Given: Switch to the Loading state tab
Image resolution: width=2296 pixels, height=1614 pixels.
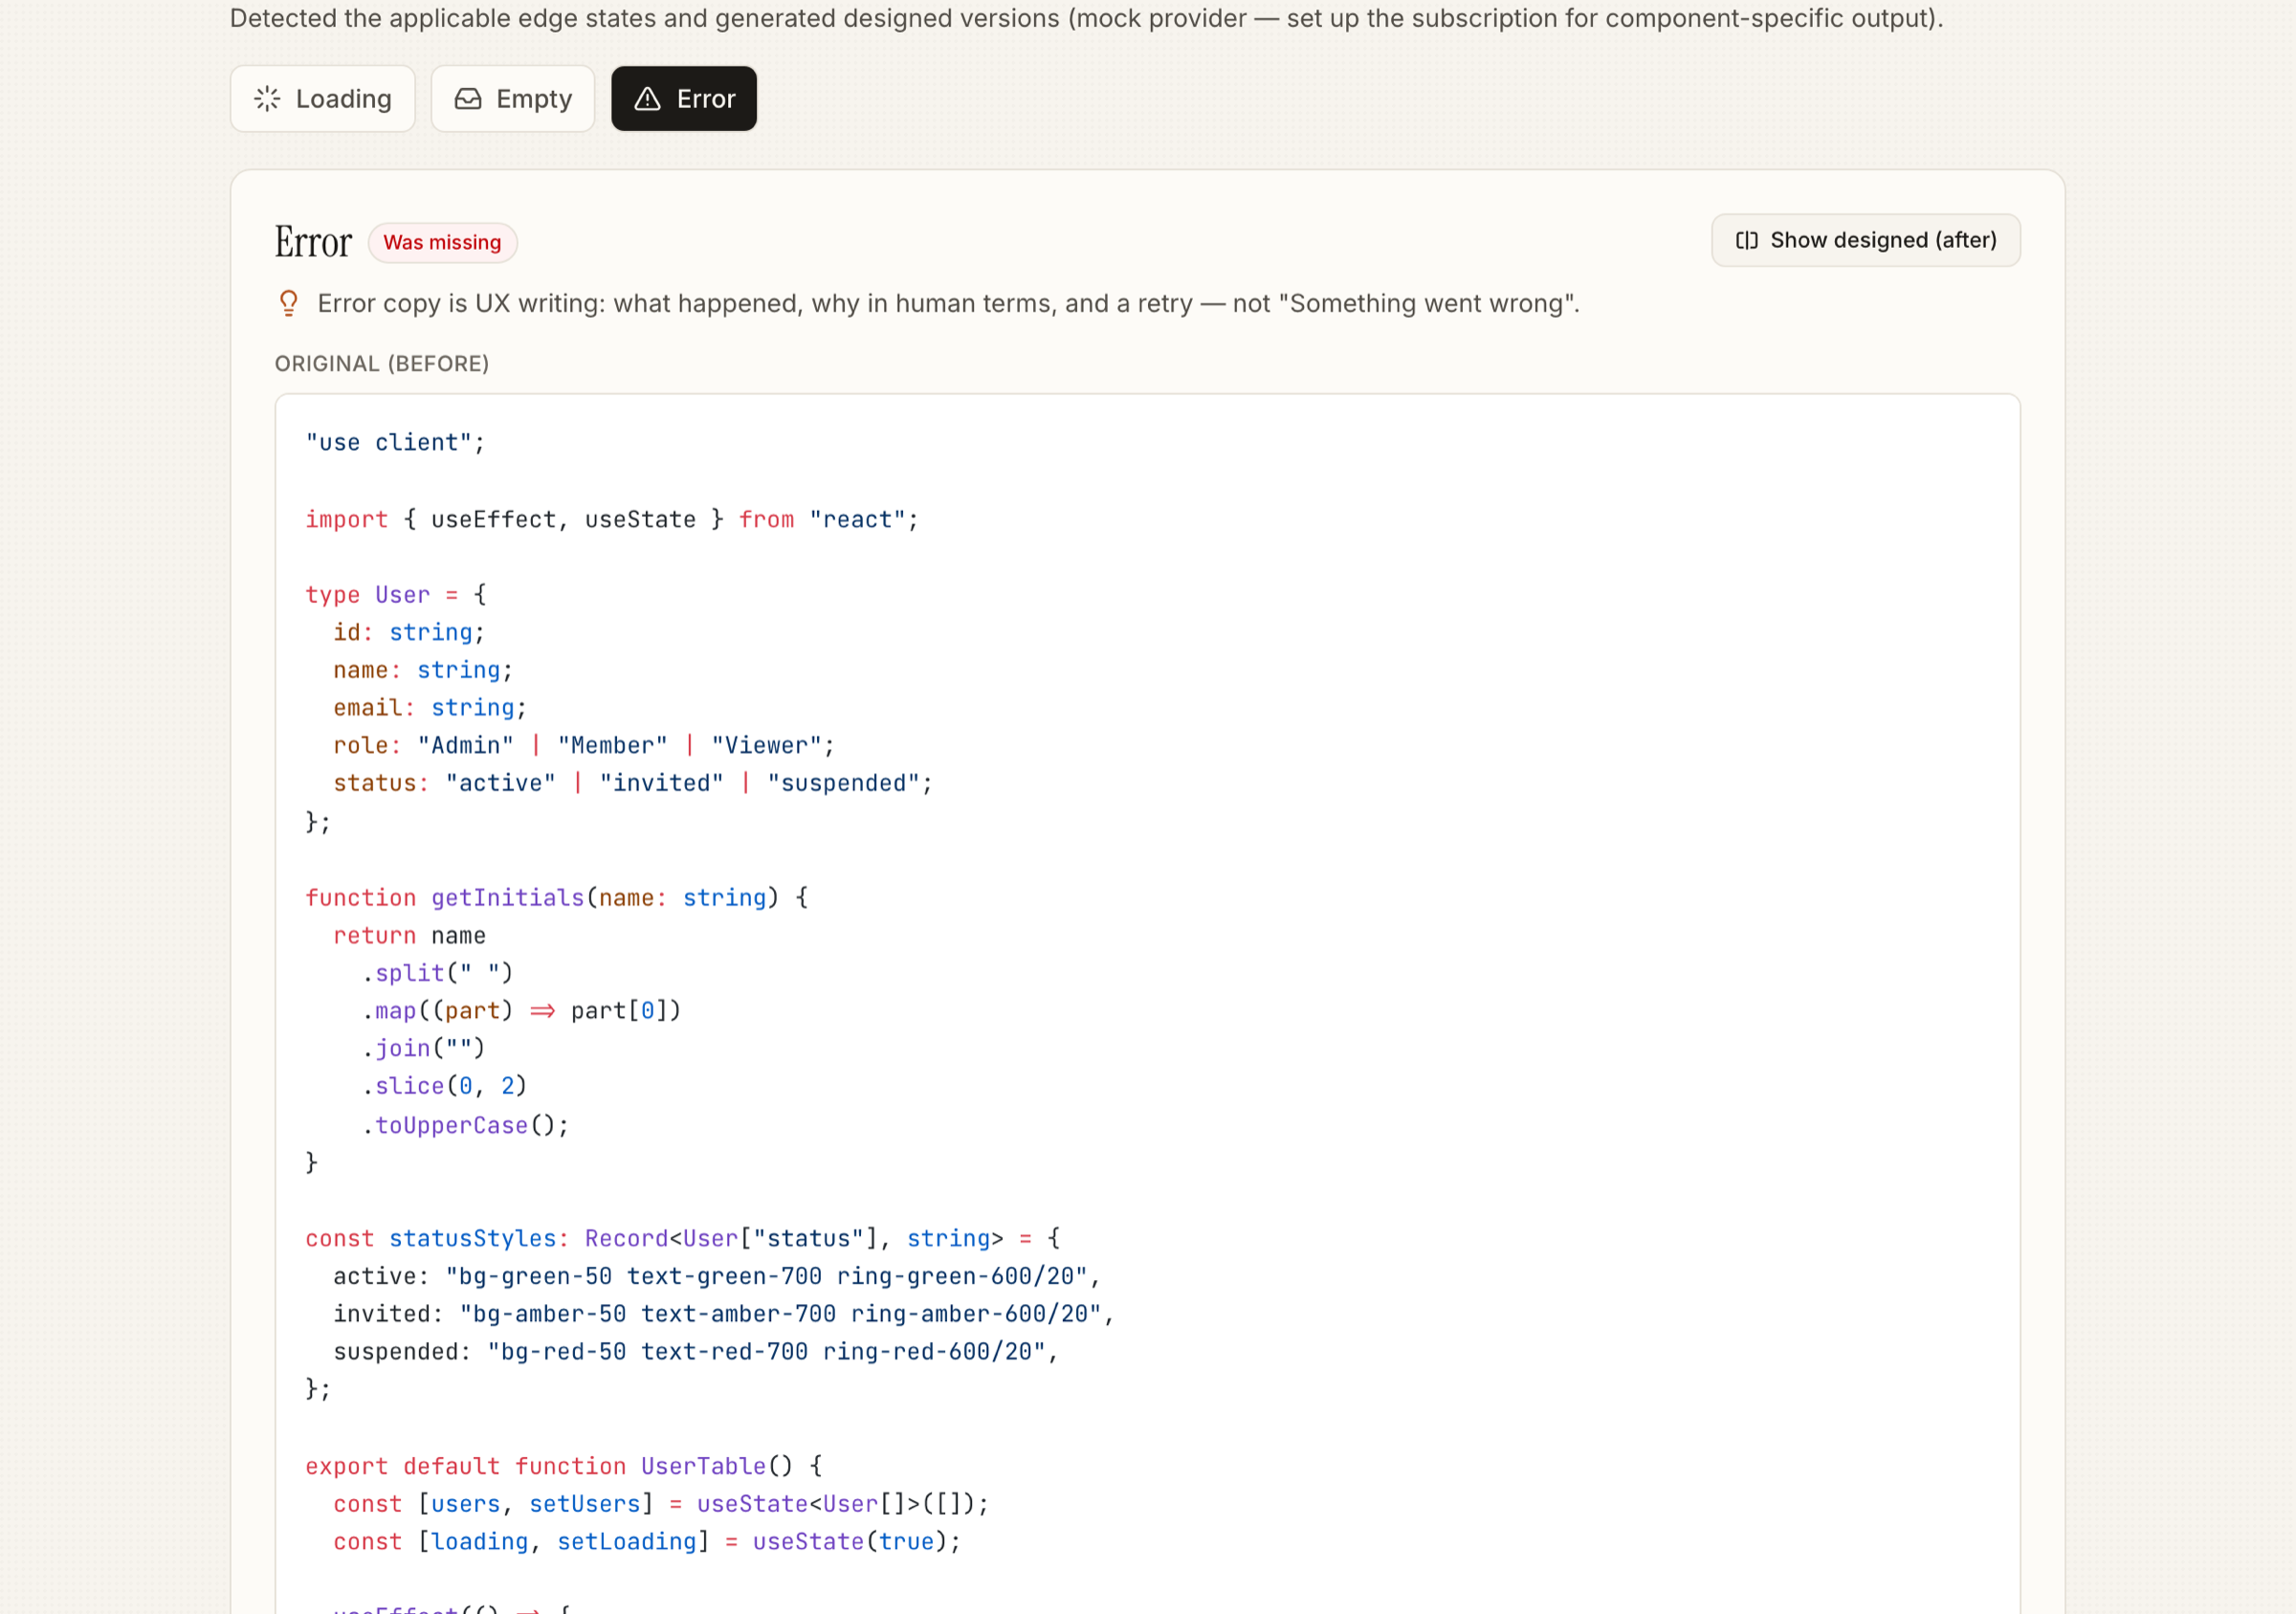Looking at the screenshot, I should [x=322, y=99].
